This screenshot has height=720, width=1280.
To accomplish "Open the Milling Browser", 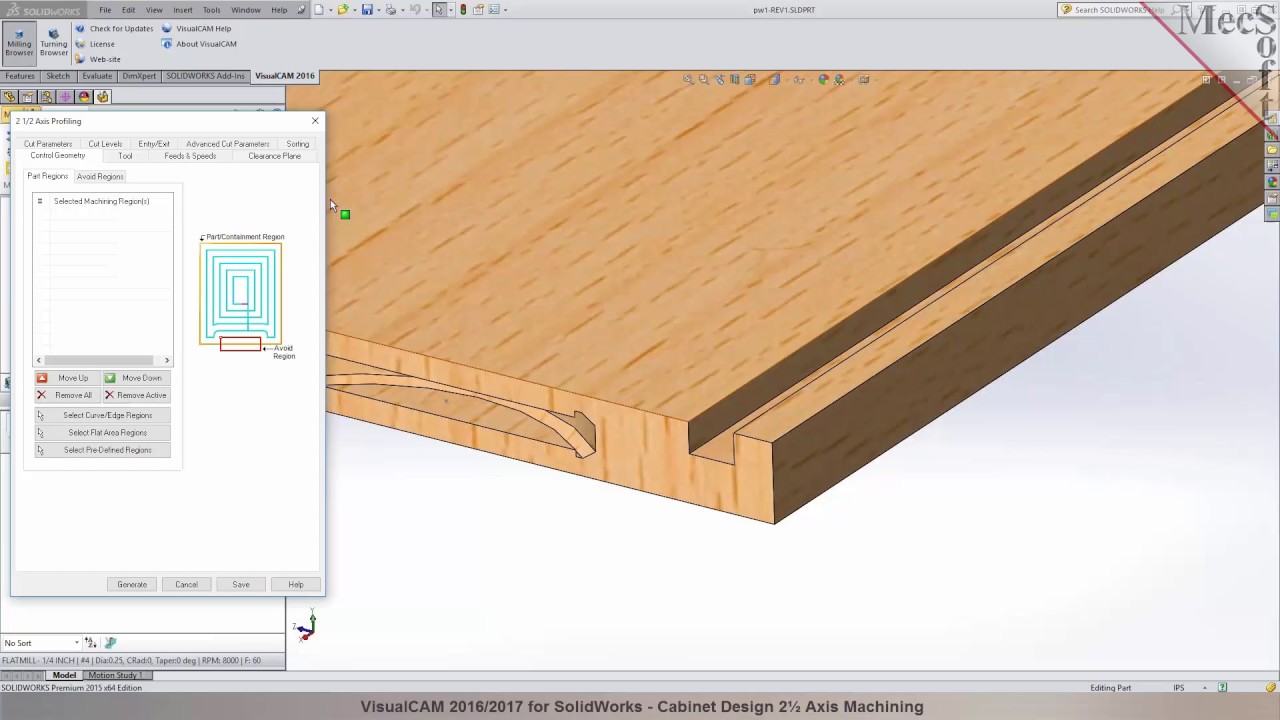I will (19, 42).
